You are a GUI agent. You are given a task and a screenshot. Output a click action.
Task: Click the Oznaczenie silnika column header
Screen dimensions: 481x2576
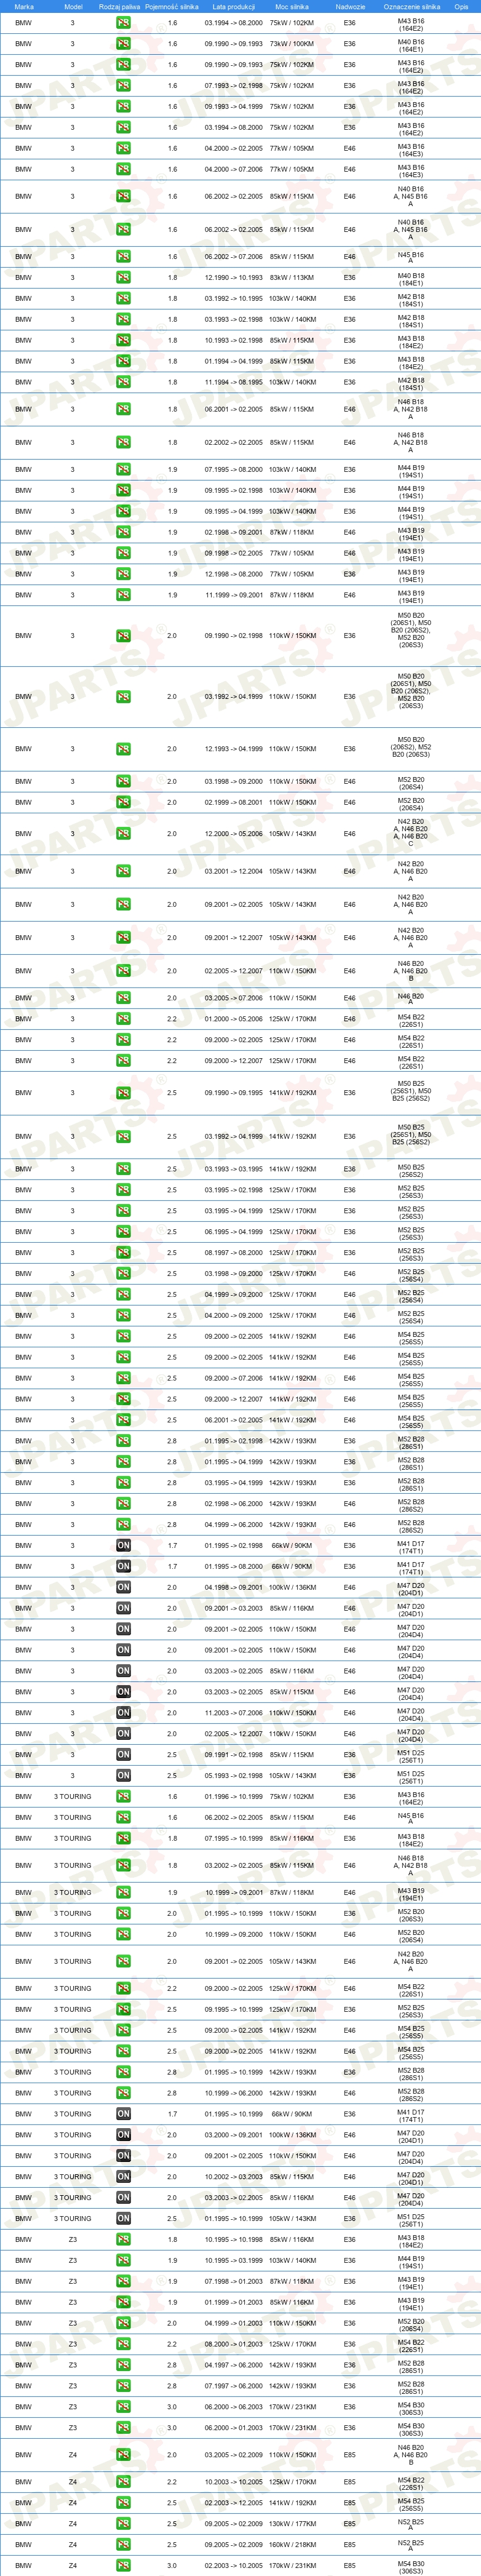point(411,6)
